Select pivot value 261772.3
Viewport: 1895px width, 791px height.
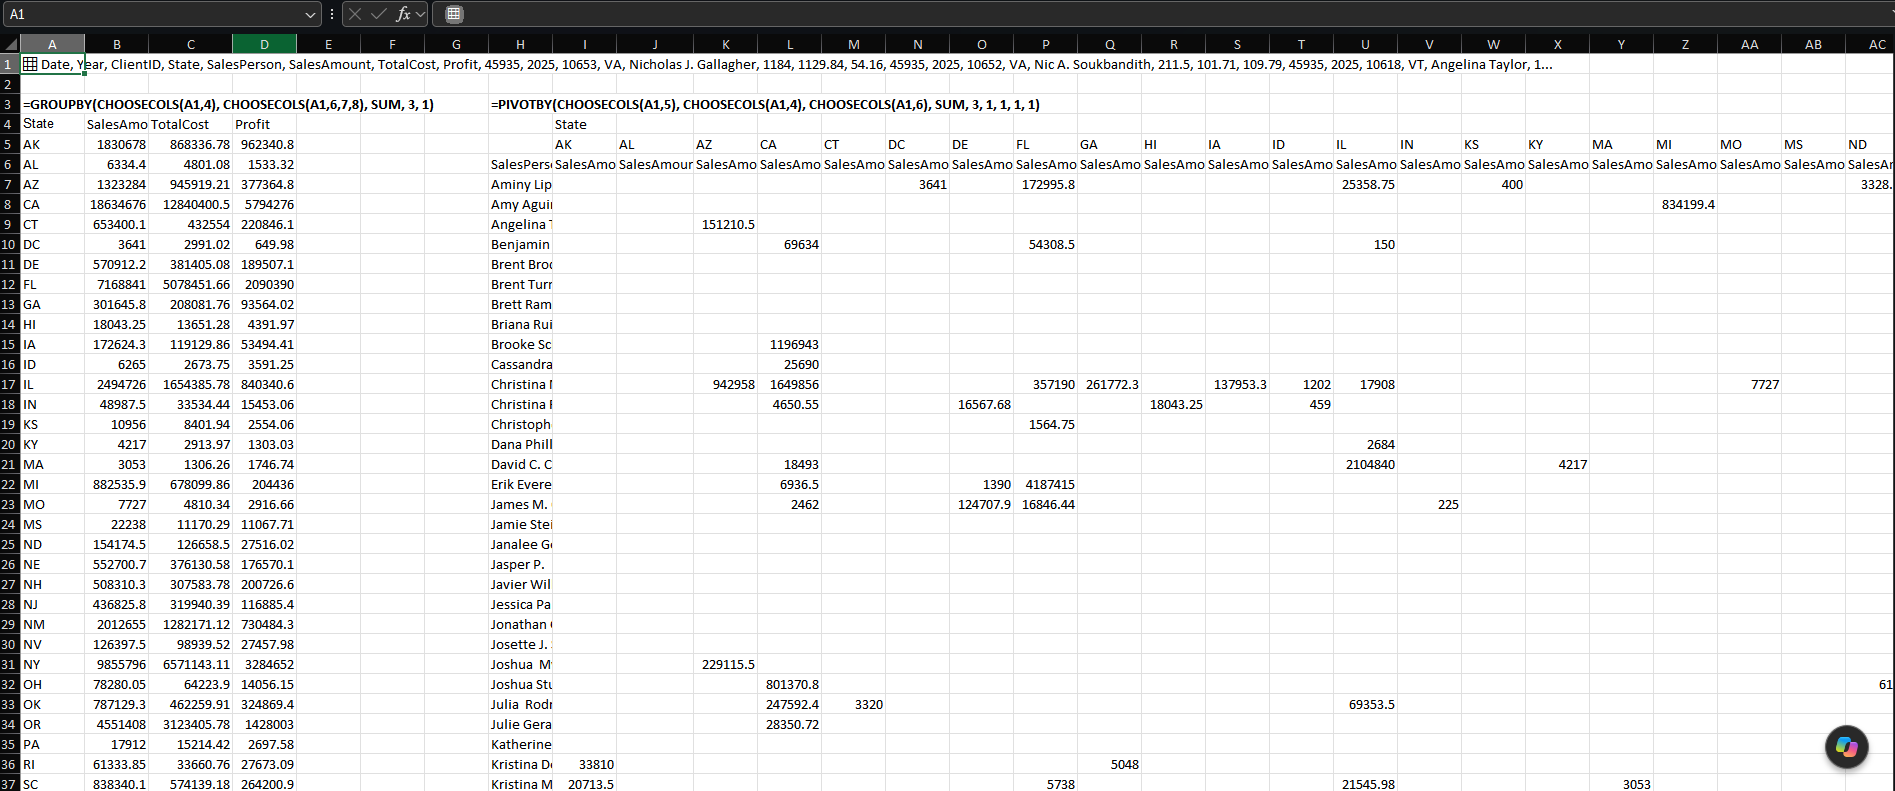point(1109,384)
